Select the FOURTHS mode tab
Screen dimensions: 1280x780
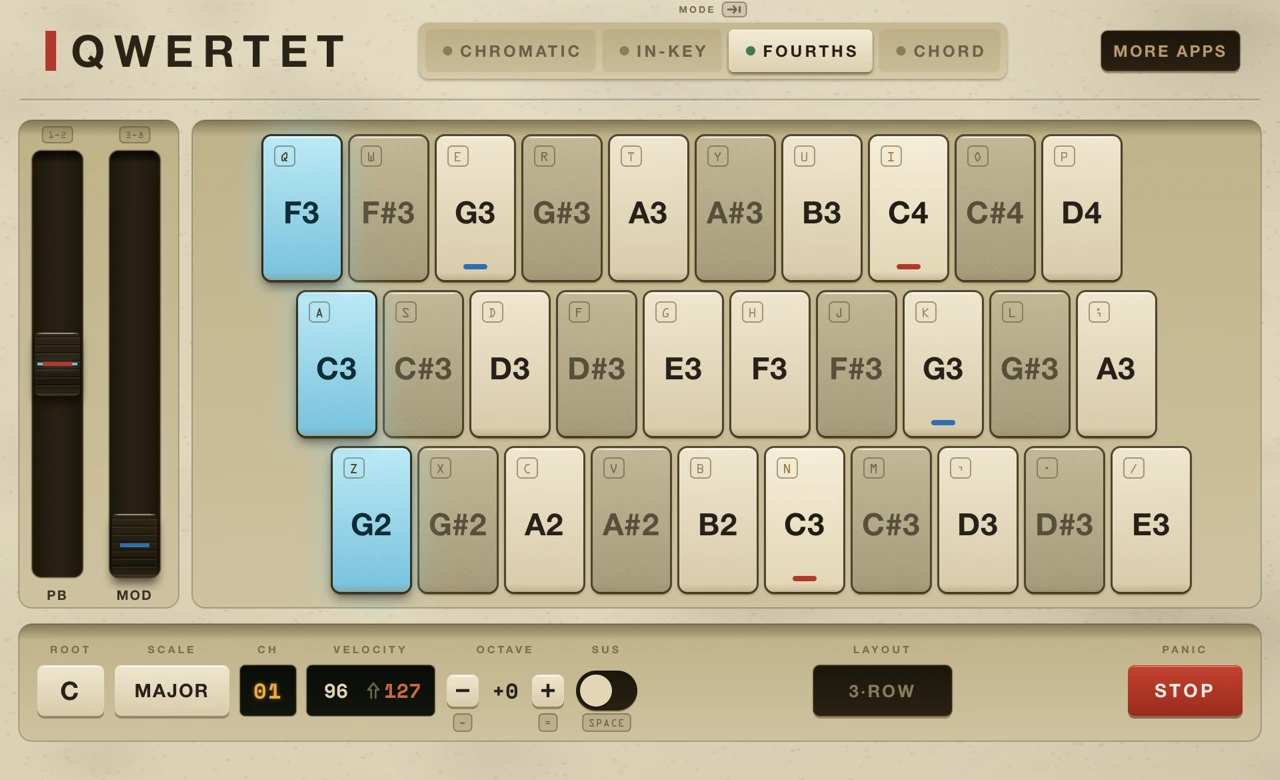click(x=800, y=51)
